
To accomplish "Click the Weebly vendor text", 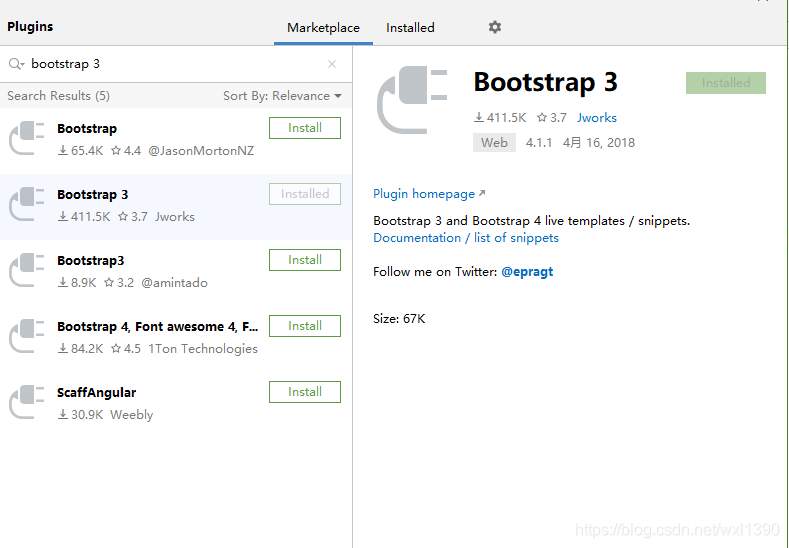I will 131,415.
